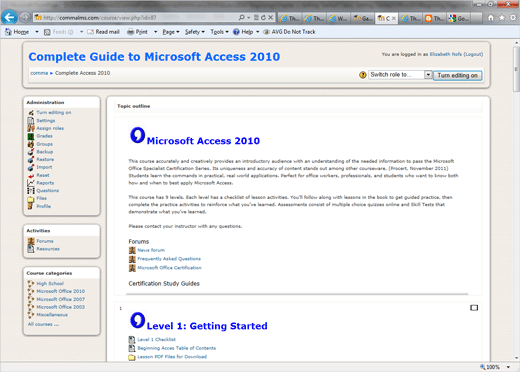Expand the address bar search dropdown arrow
This screenshot has height=372, width=520.
pyautogui.click(x=249, y=18)
